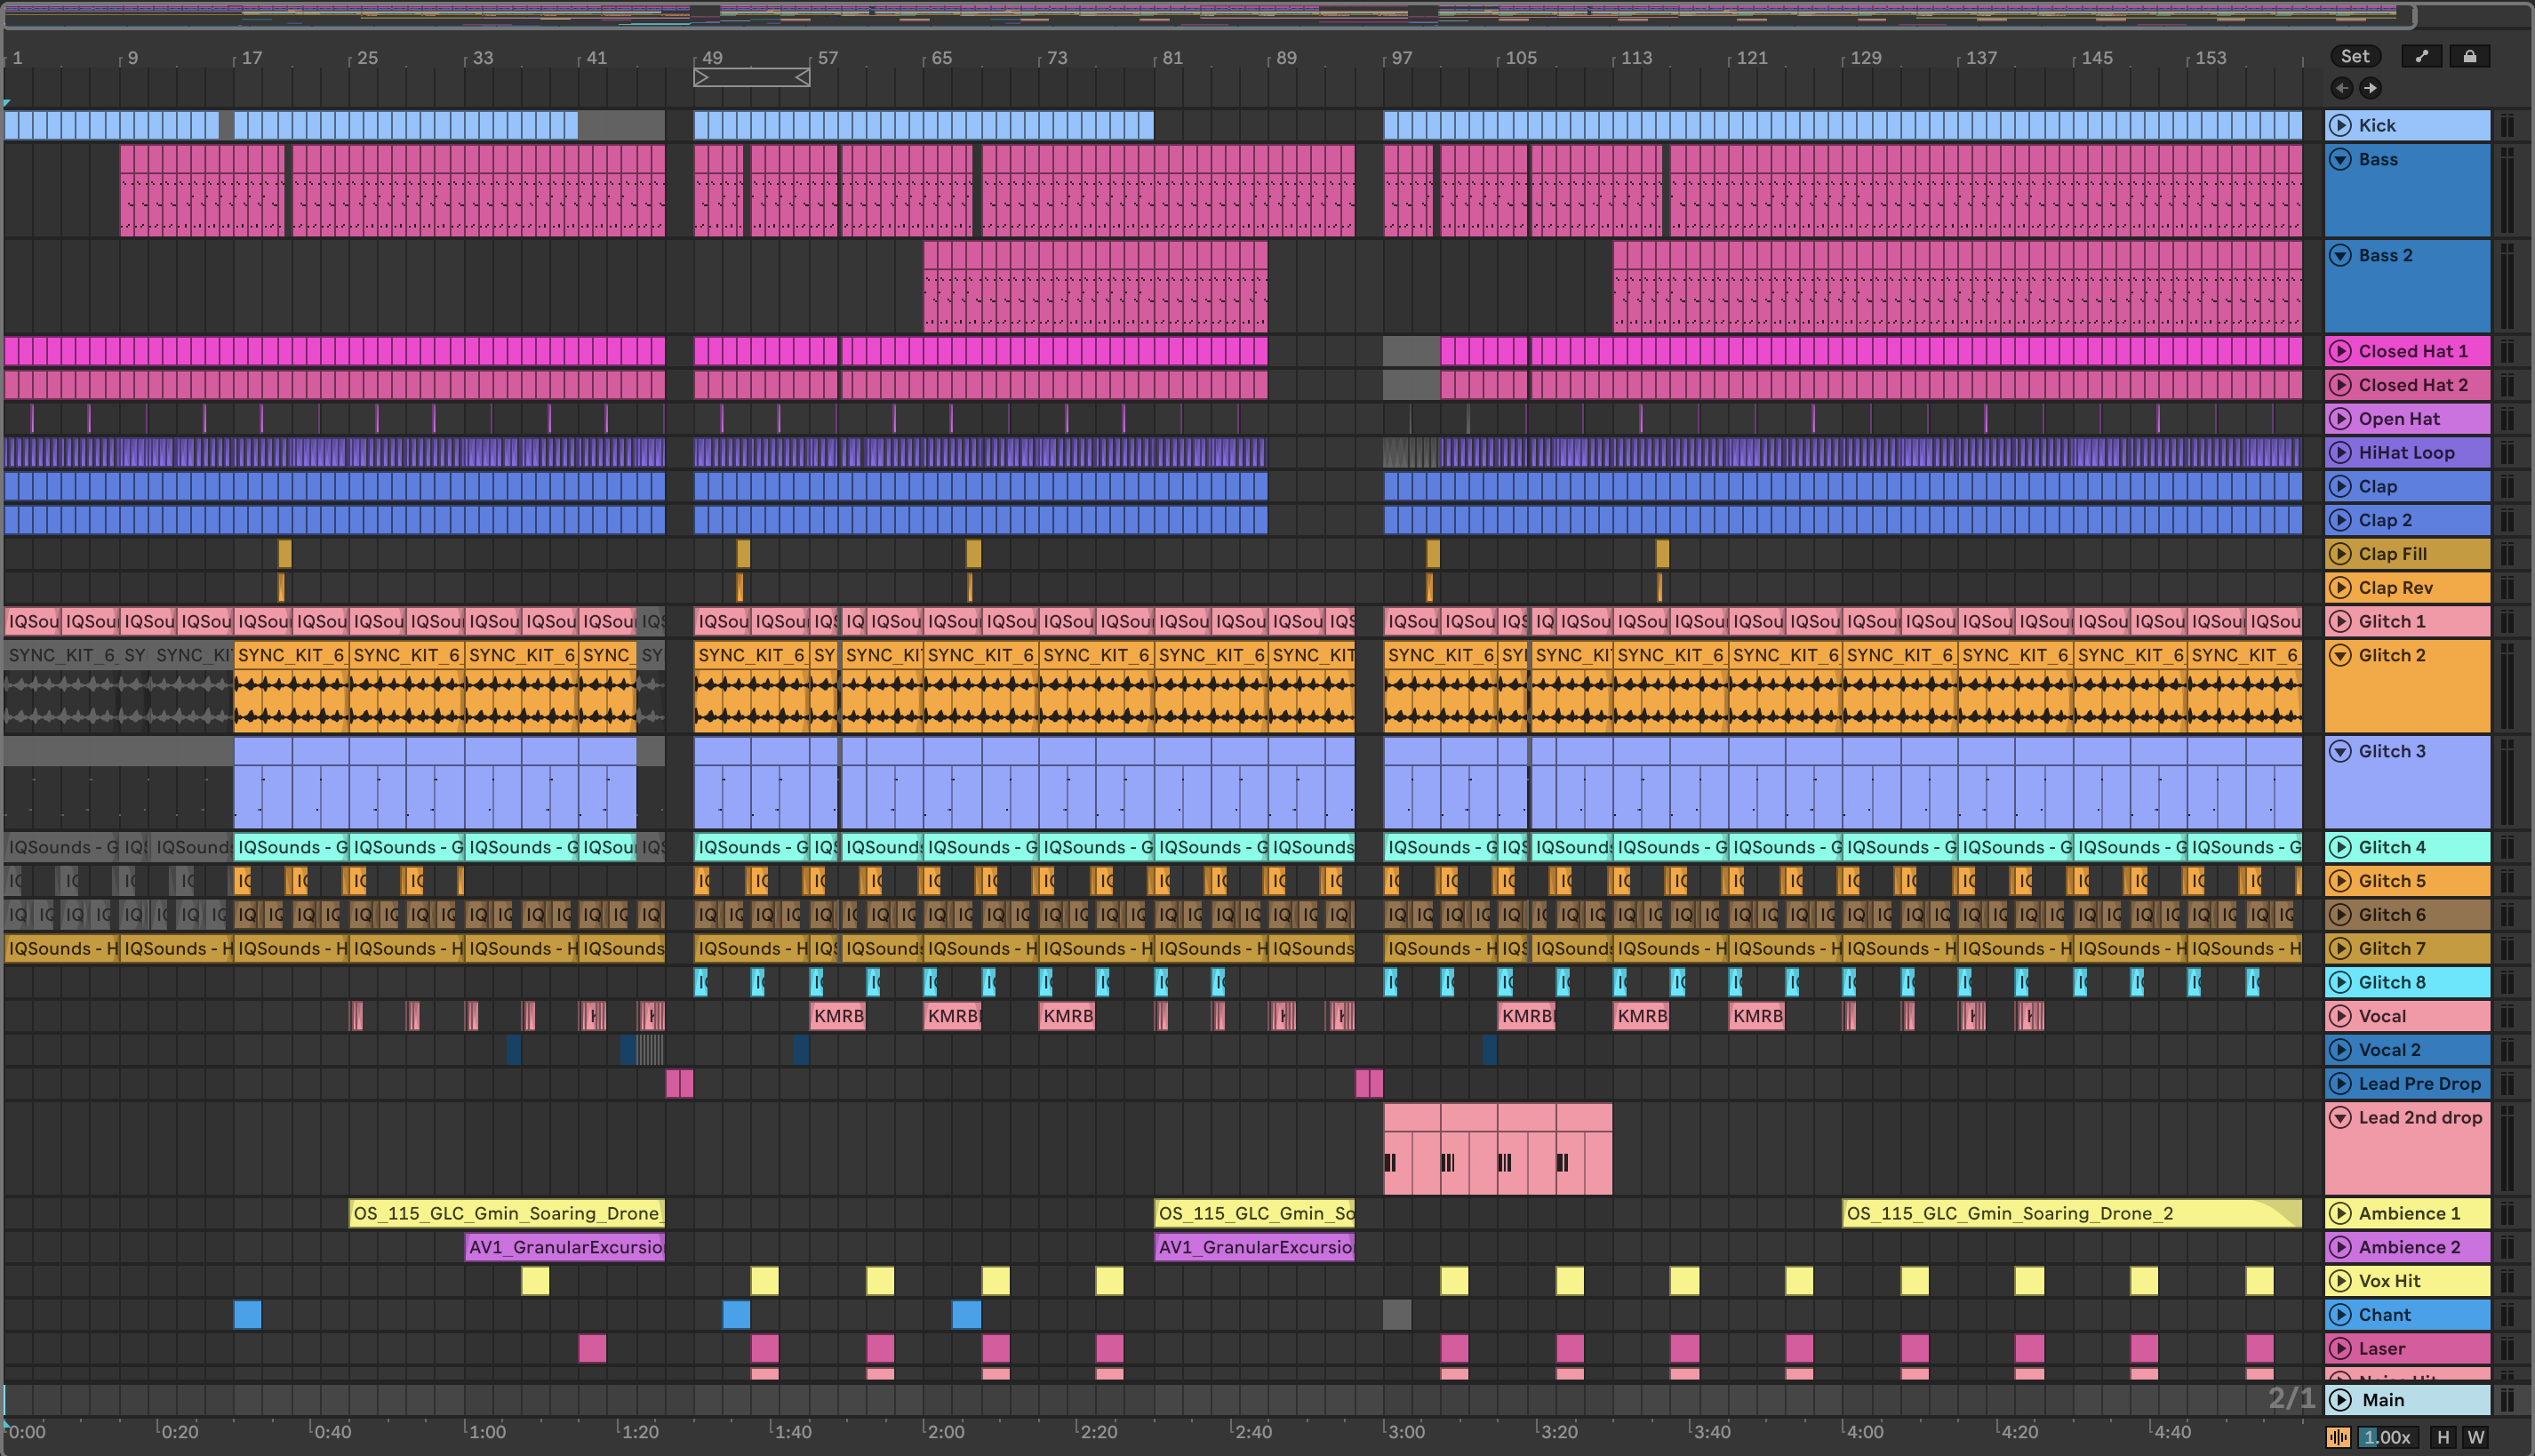Click the arrangement overview bar at top
Image resolution: width=2535 pixels, height=1456 pixels.
click(1208, 14)
